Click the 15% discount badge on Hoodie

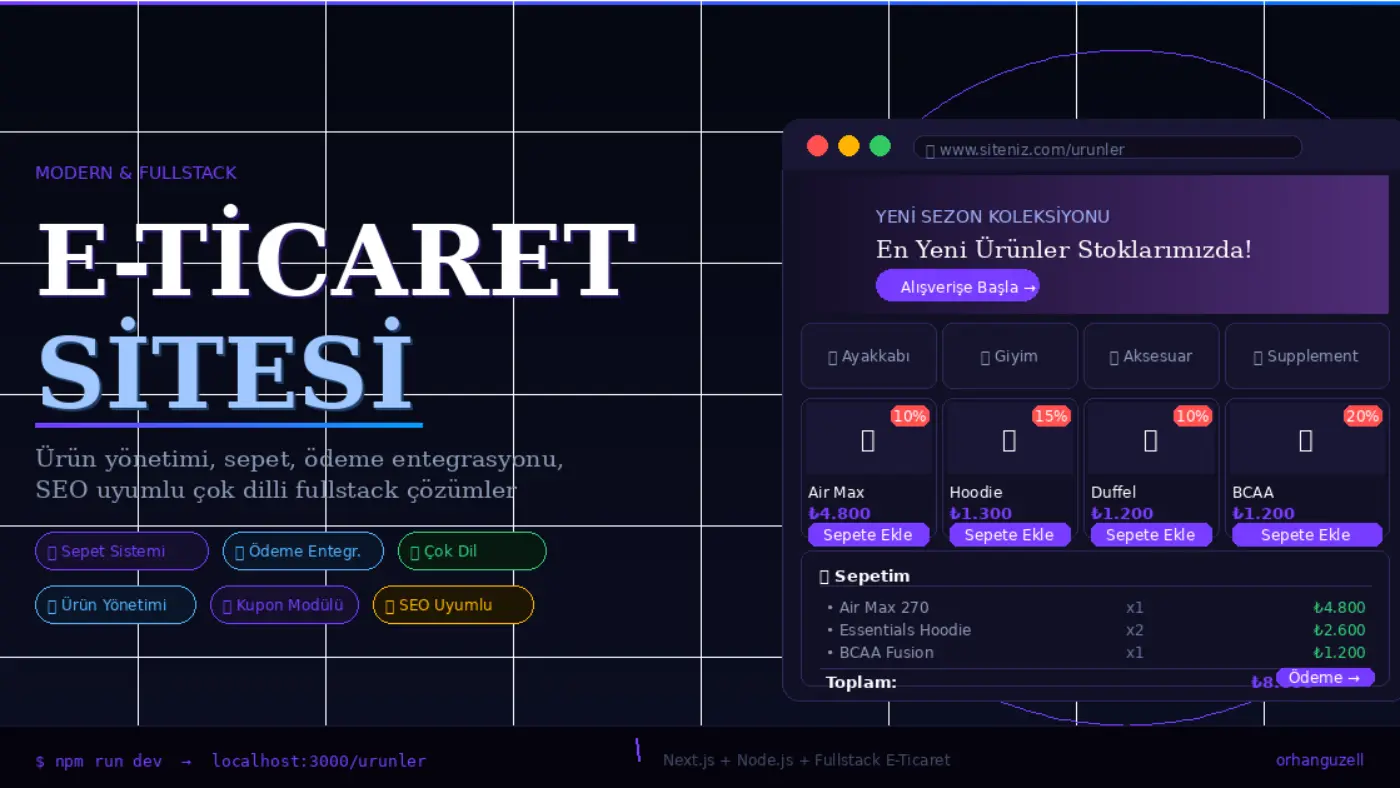1051,416
